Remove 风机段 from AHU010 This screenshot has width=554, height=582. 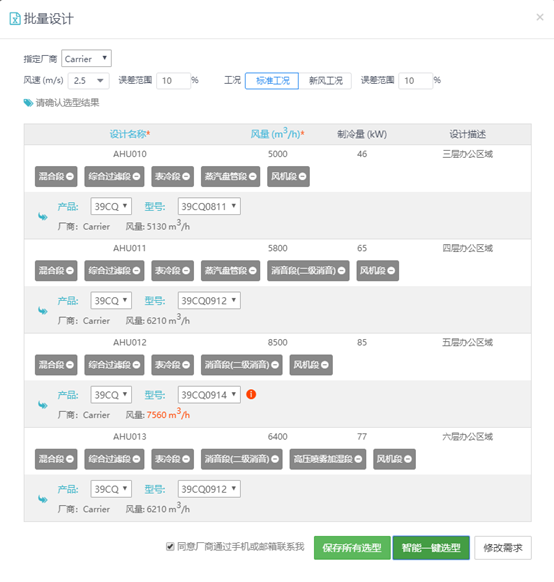point(302,176)
